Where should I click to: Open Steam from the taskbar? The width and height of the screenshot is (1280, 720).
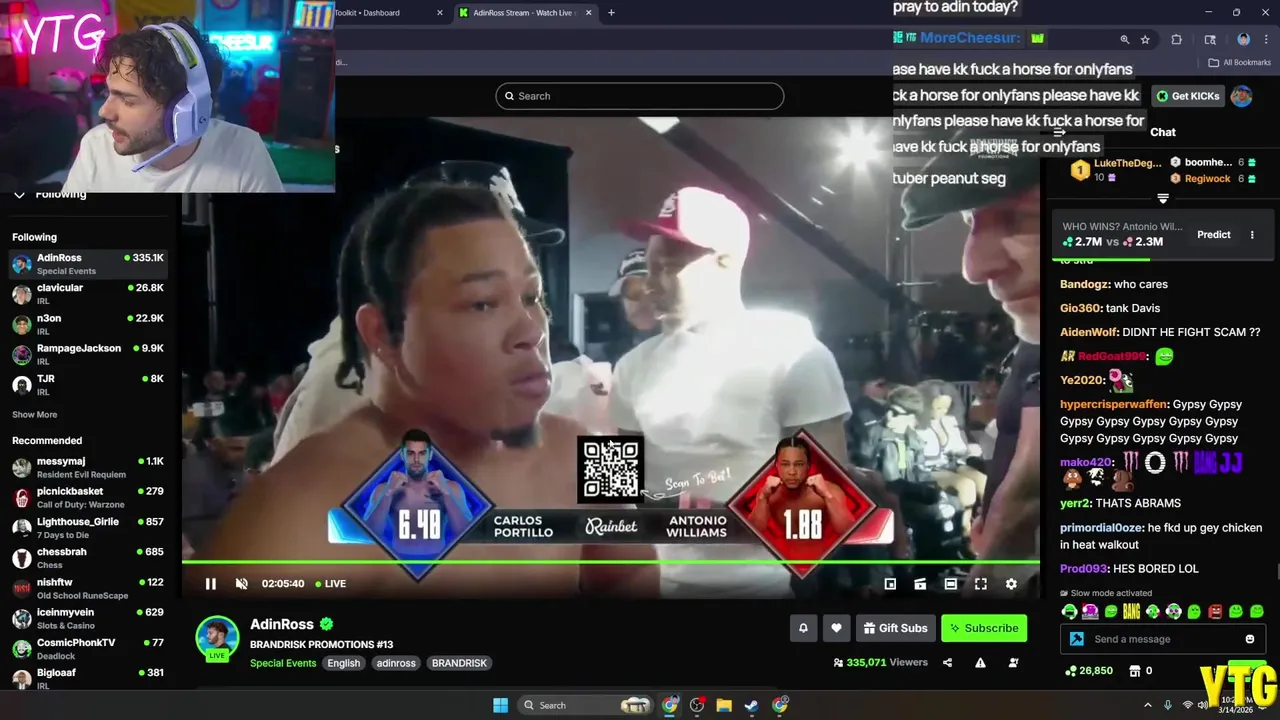click(x=751, y=705)
